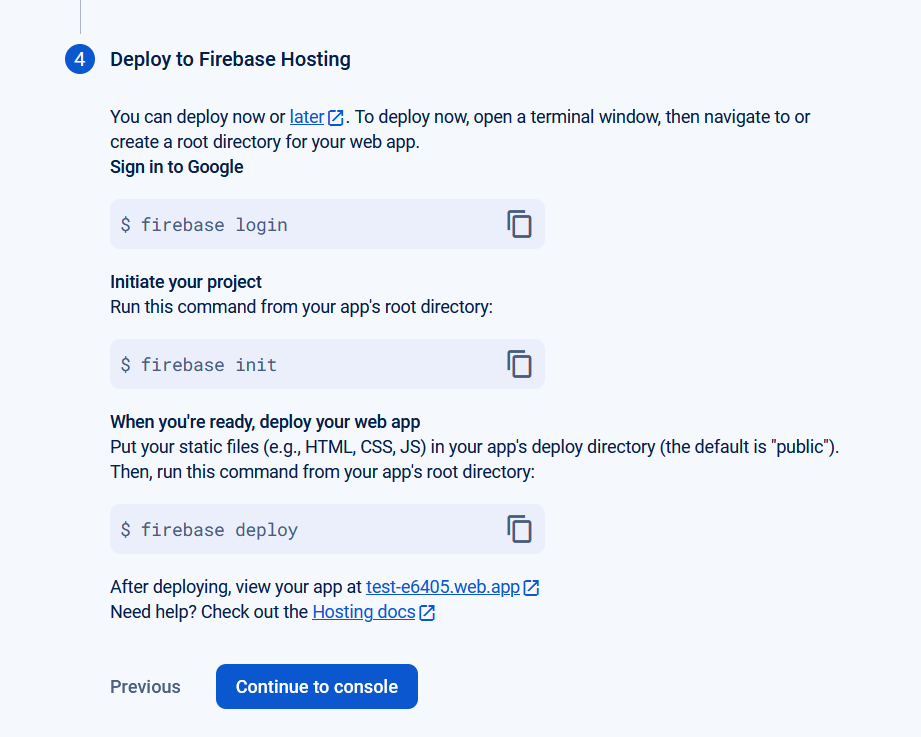The width and height of the screenshot is (921, 737).
Task: Click the '$ firebase init' code text
Action: [199, 365]
